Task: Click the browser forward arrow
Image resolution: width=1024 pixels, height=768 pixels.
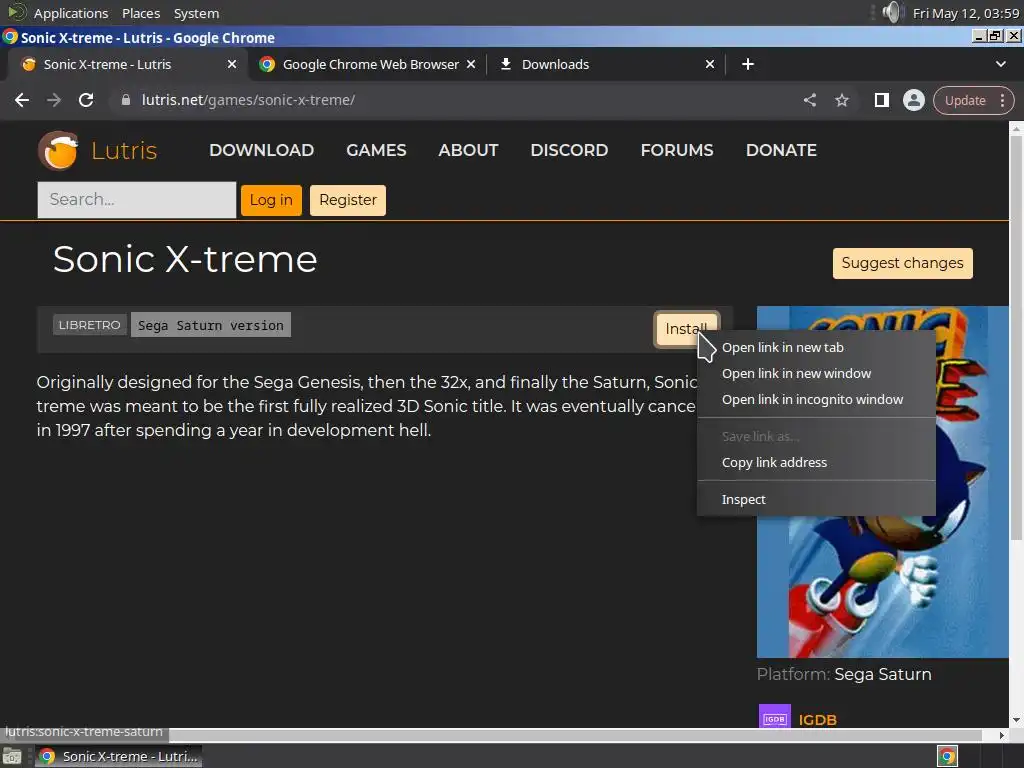Action: pyautogui.click(x=54, y=100)
